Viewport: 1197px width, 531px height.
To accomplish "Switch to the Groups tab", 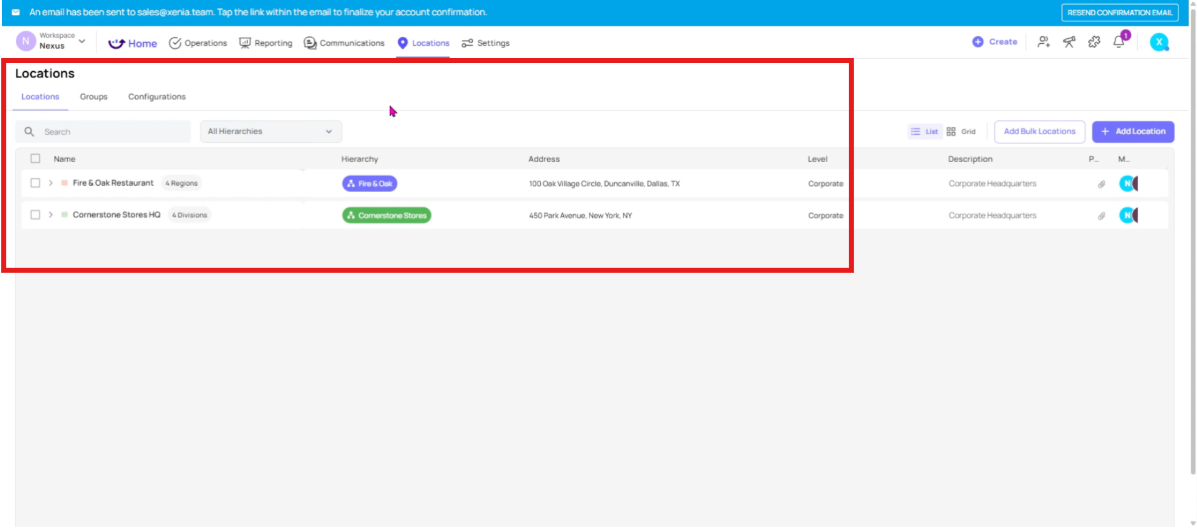I will 94,97.
